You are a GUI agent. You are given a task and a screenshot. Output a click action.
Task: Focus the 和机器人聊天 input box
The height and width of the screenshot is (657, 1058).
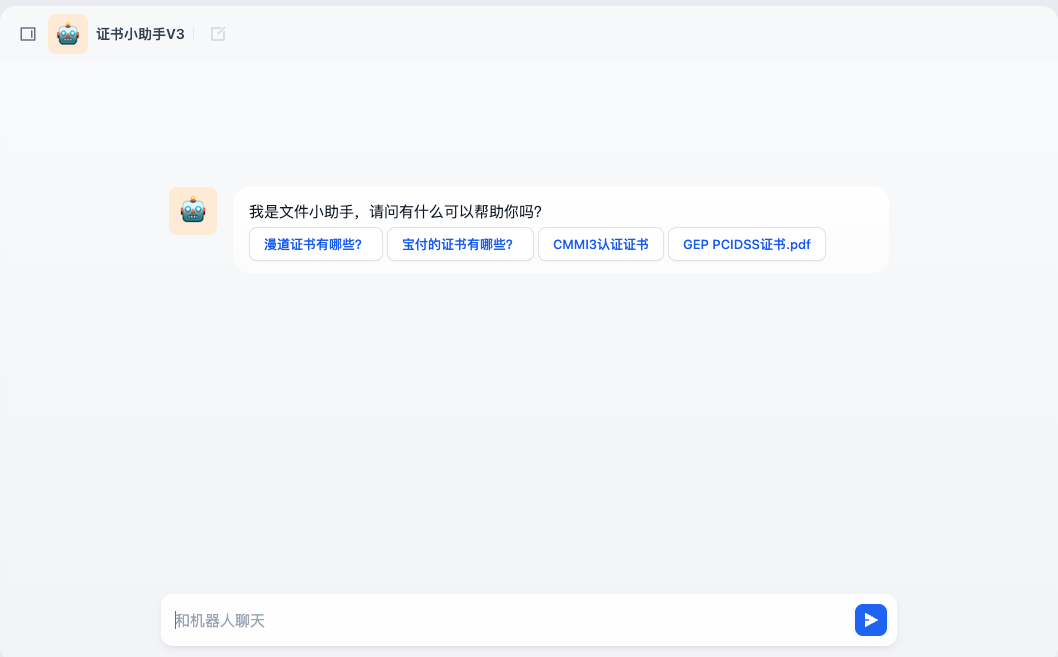click(500, 620)
